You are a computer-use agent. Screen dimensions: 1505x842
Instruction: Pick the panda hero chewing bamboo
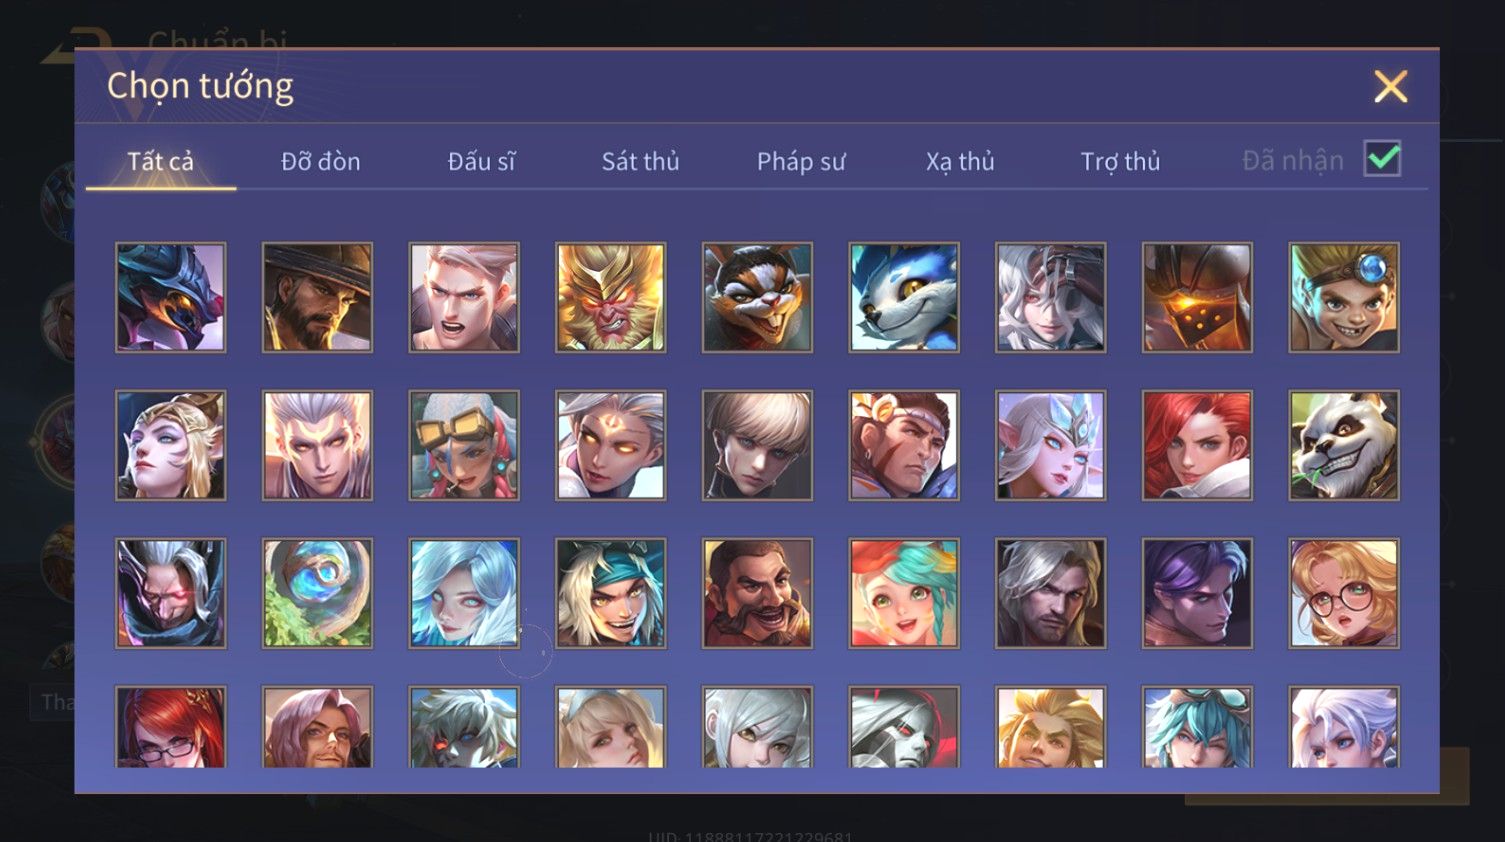(x=1344, y=445)
